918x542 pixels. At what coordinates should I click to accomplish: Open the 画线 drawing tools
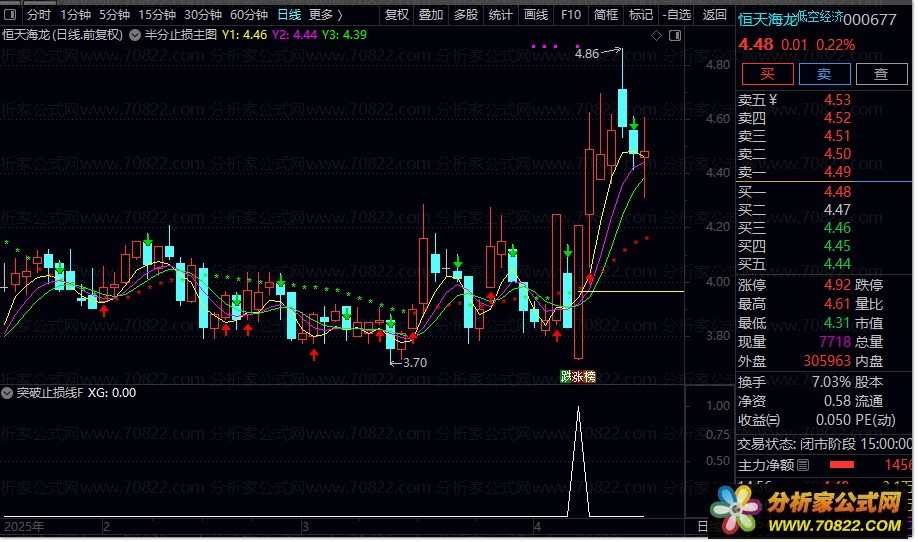pos(536,15)
